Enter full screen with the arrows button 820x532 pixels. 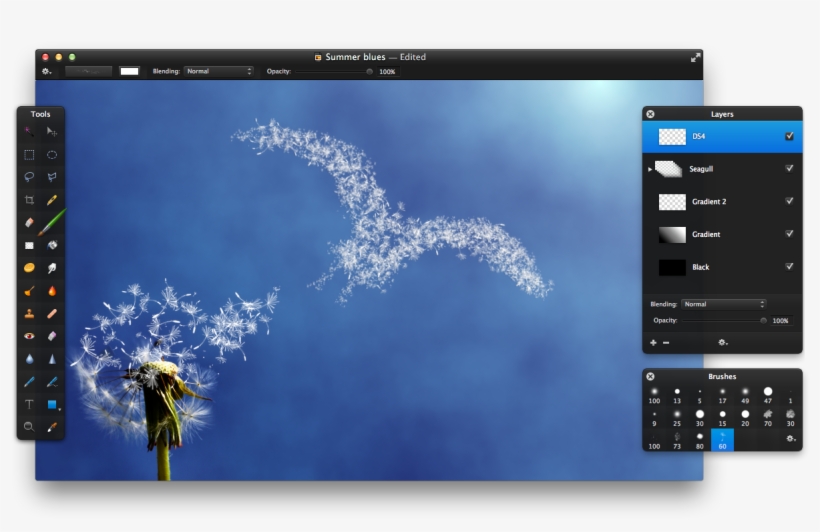pyautogui.click(x=695, y=58)
